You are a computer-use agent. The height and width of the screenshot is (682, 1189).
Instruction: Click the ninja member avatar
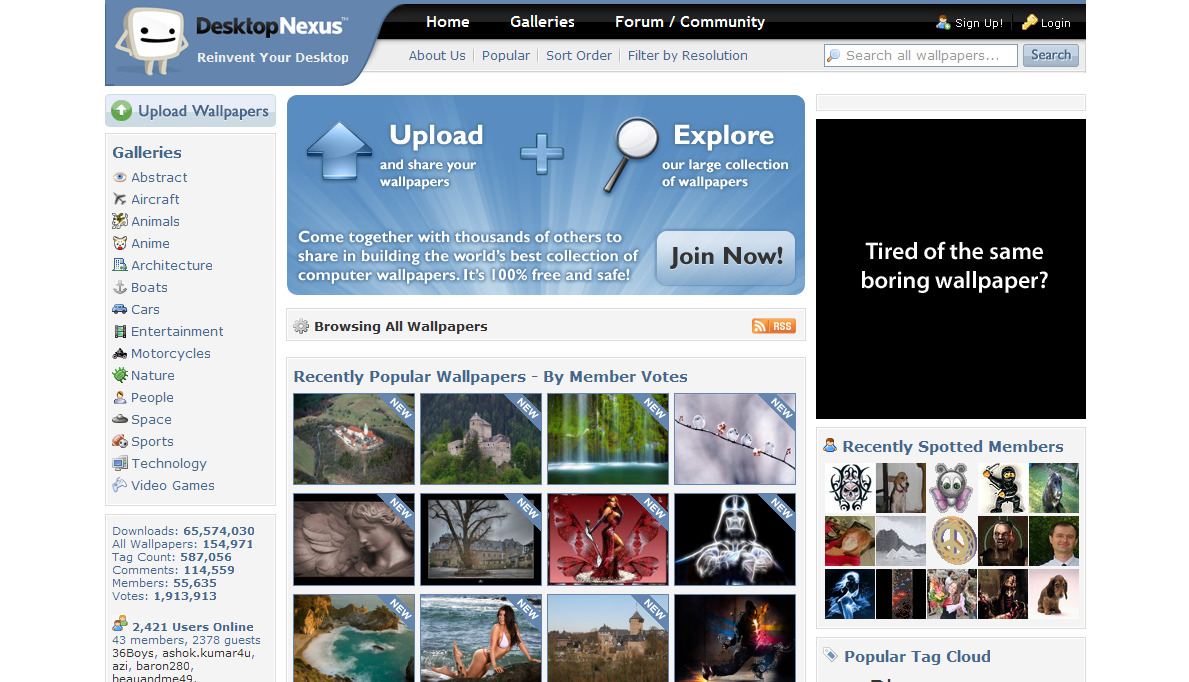click(1002, 489)
